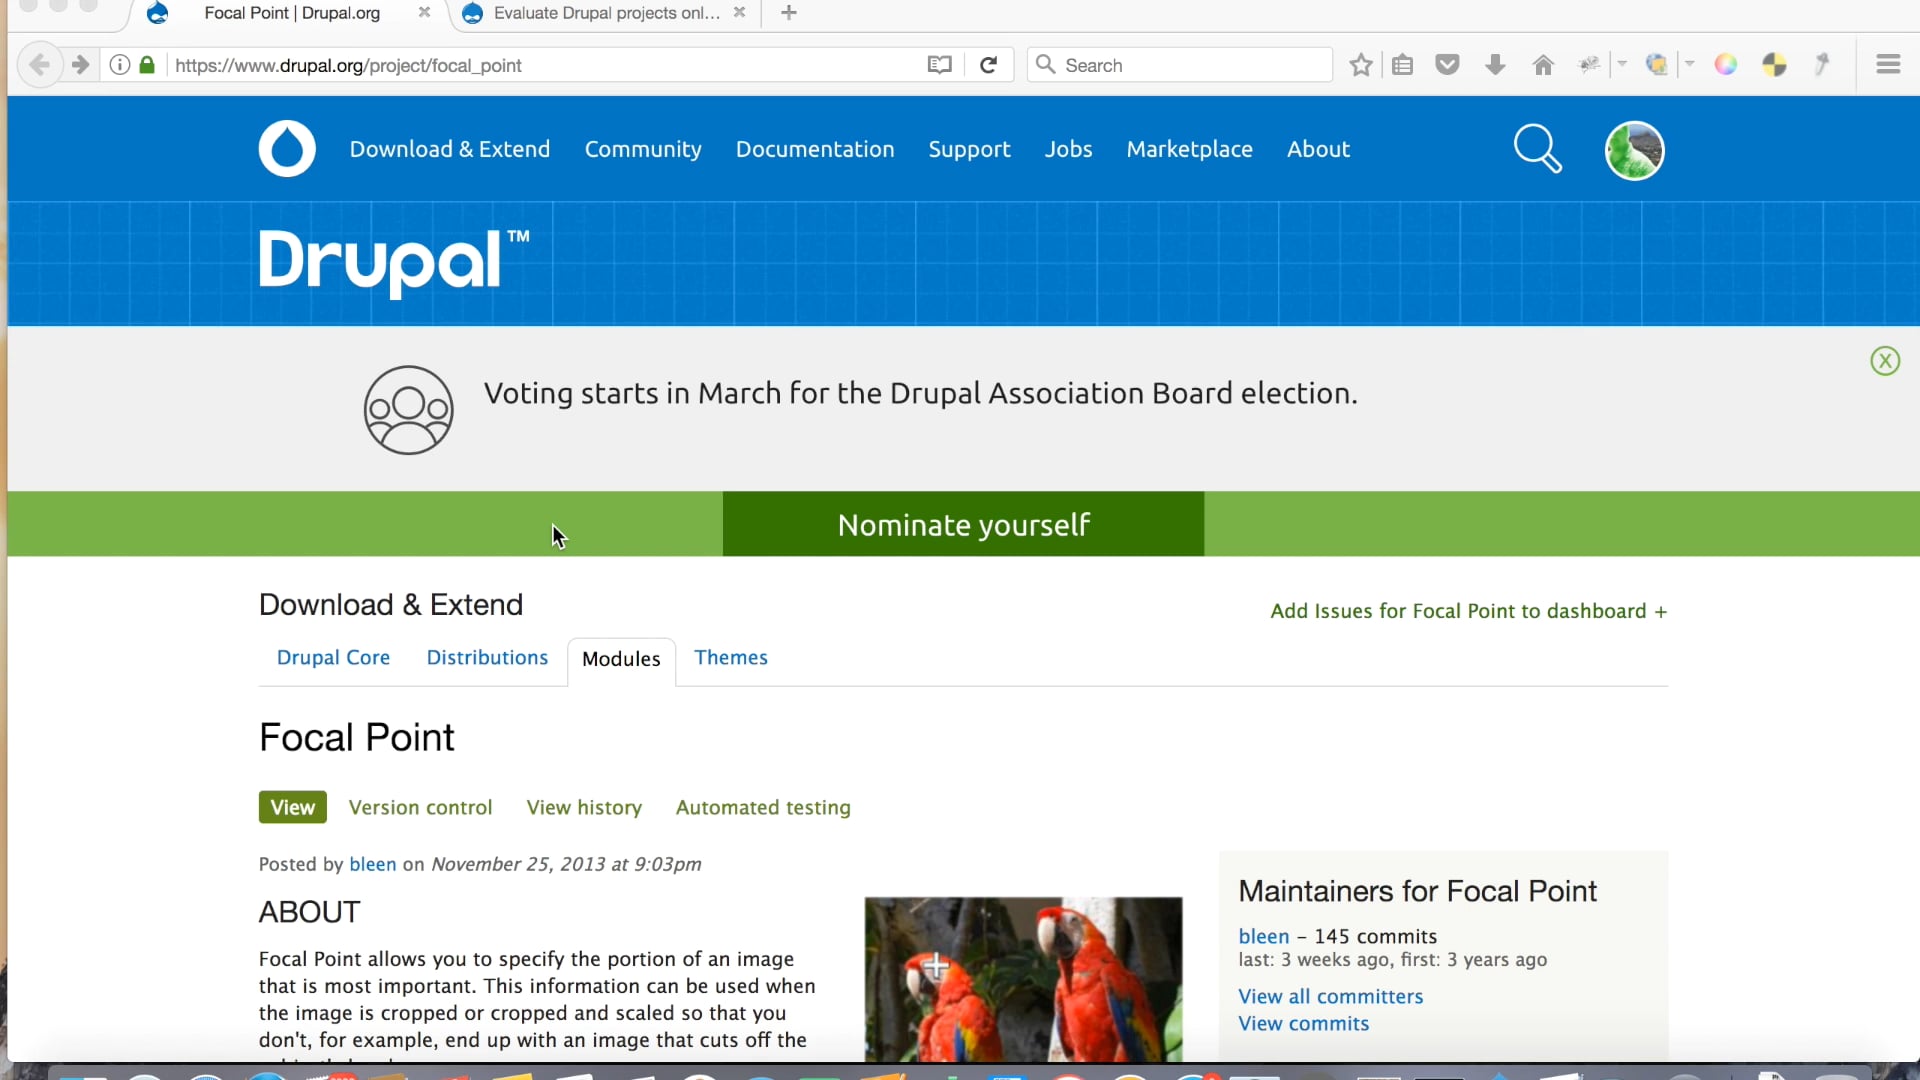Expand the Firebug dropdown arrow
The width and height of the screenshot is (1920, 1080).
click(1622, 64)
